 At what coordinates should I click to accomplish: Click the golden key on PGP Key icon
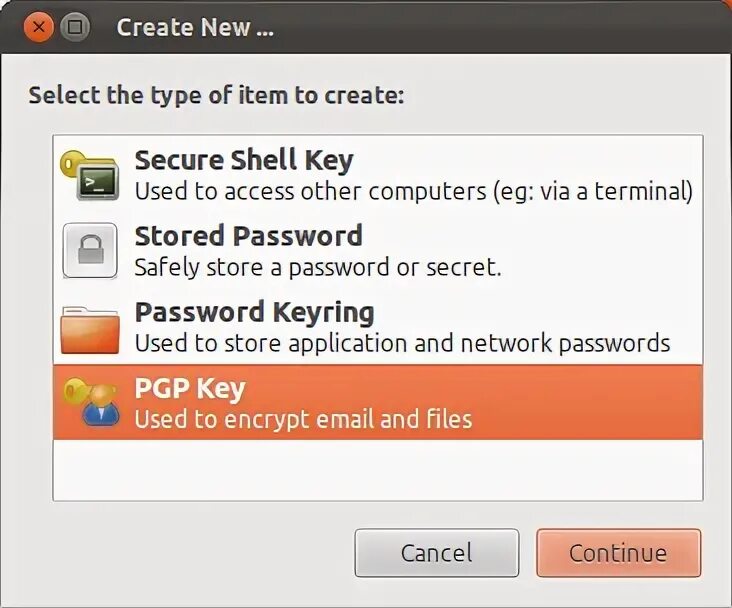click(x=74, y=392)
